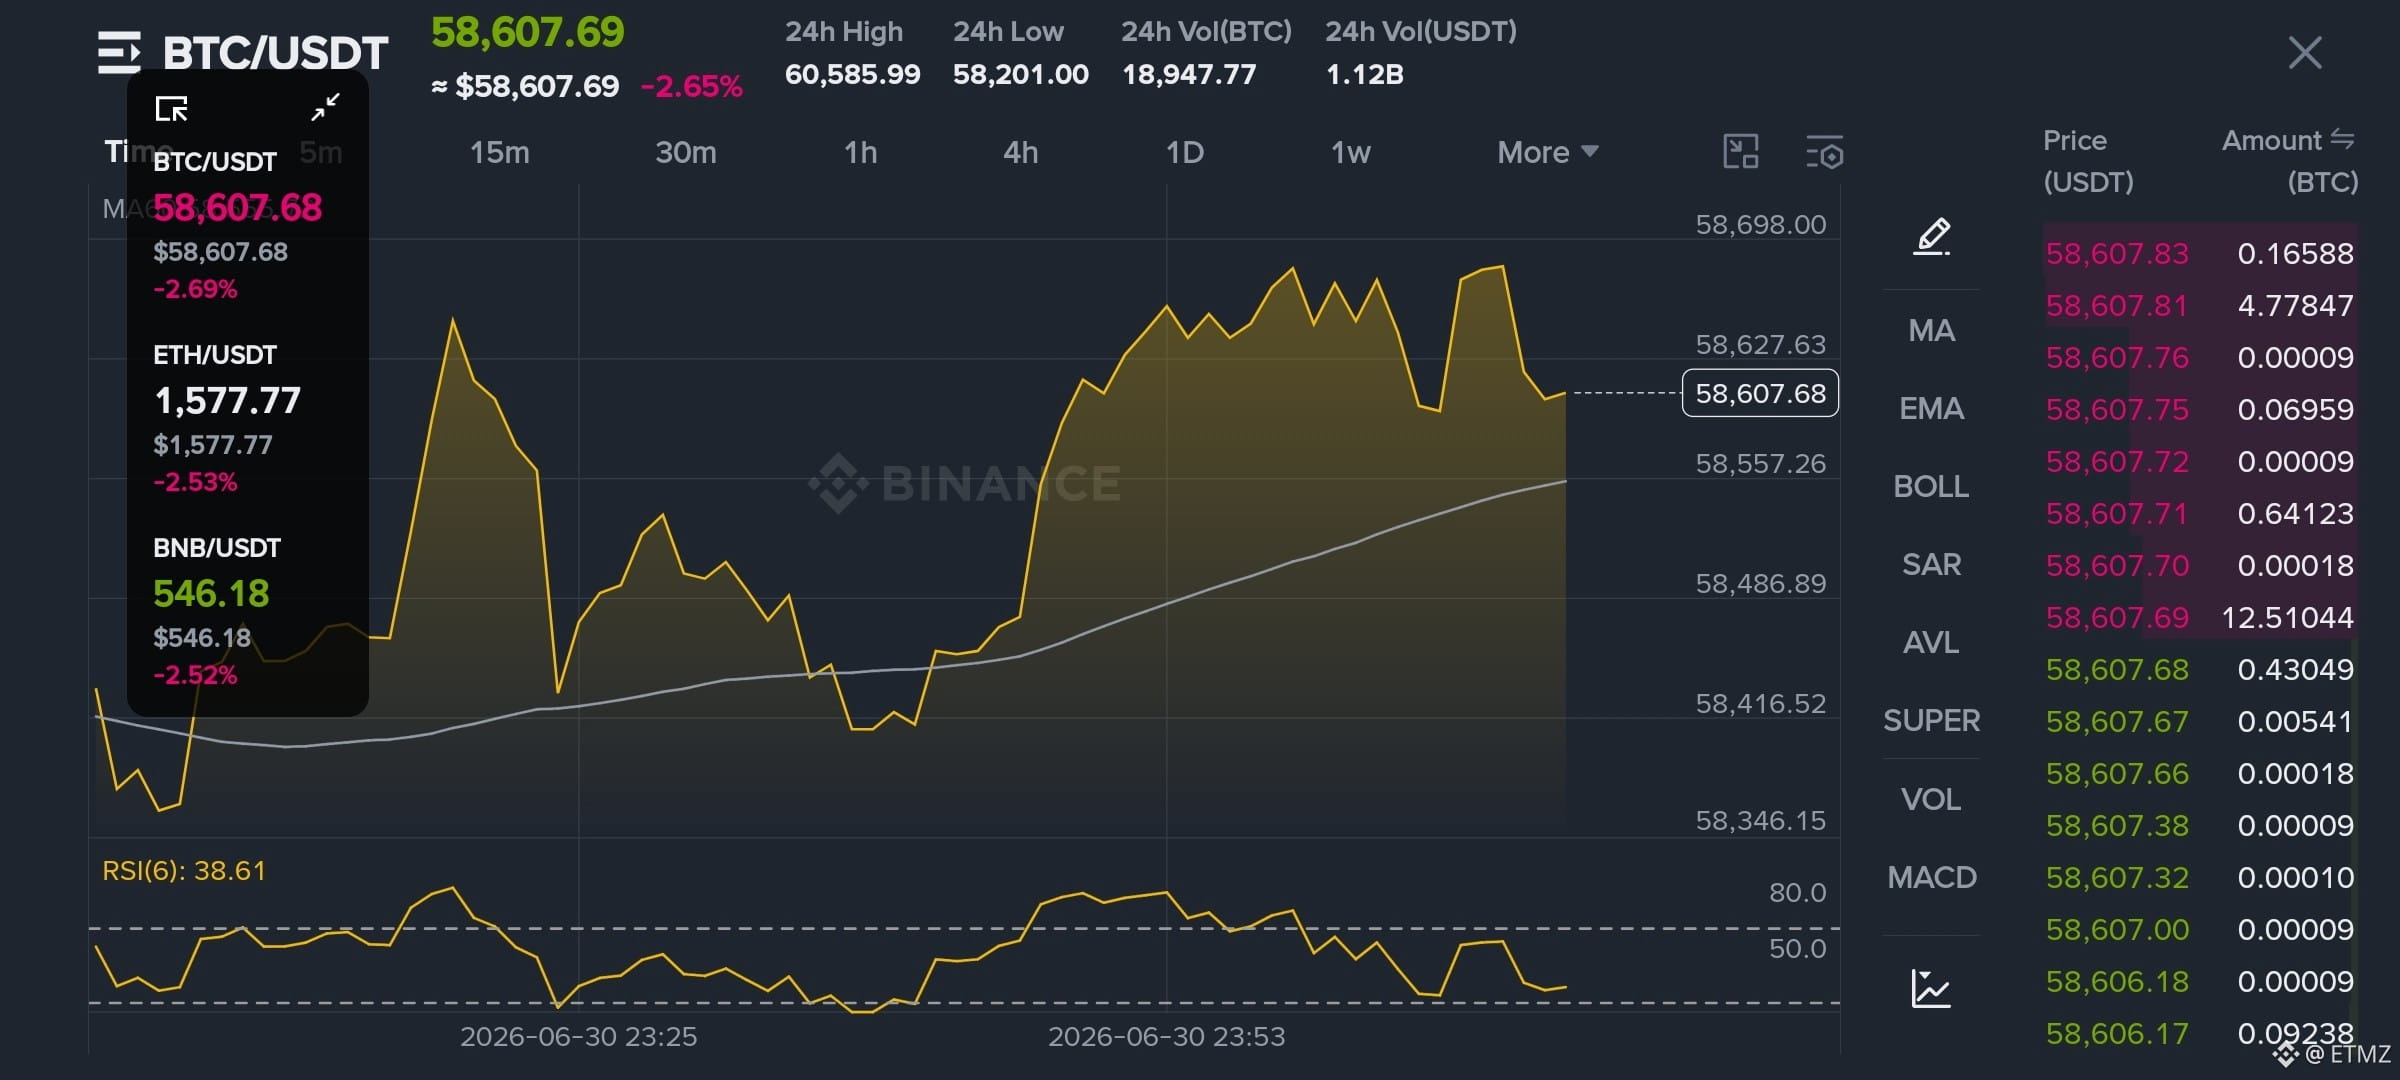Click ask price 58,607.83 in order book
Image resolution: width=2400 pixels, height=1080 pixels.
point(2117,253)
